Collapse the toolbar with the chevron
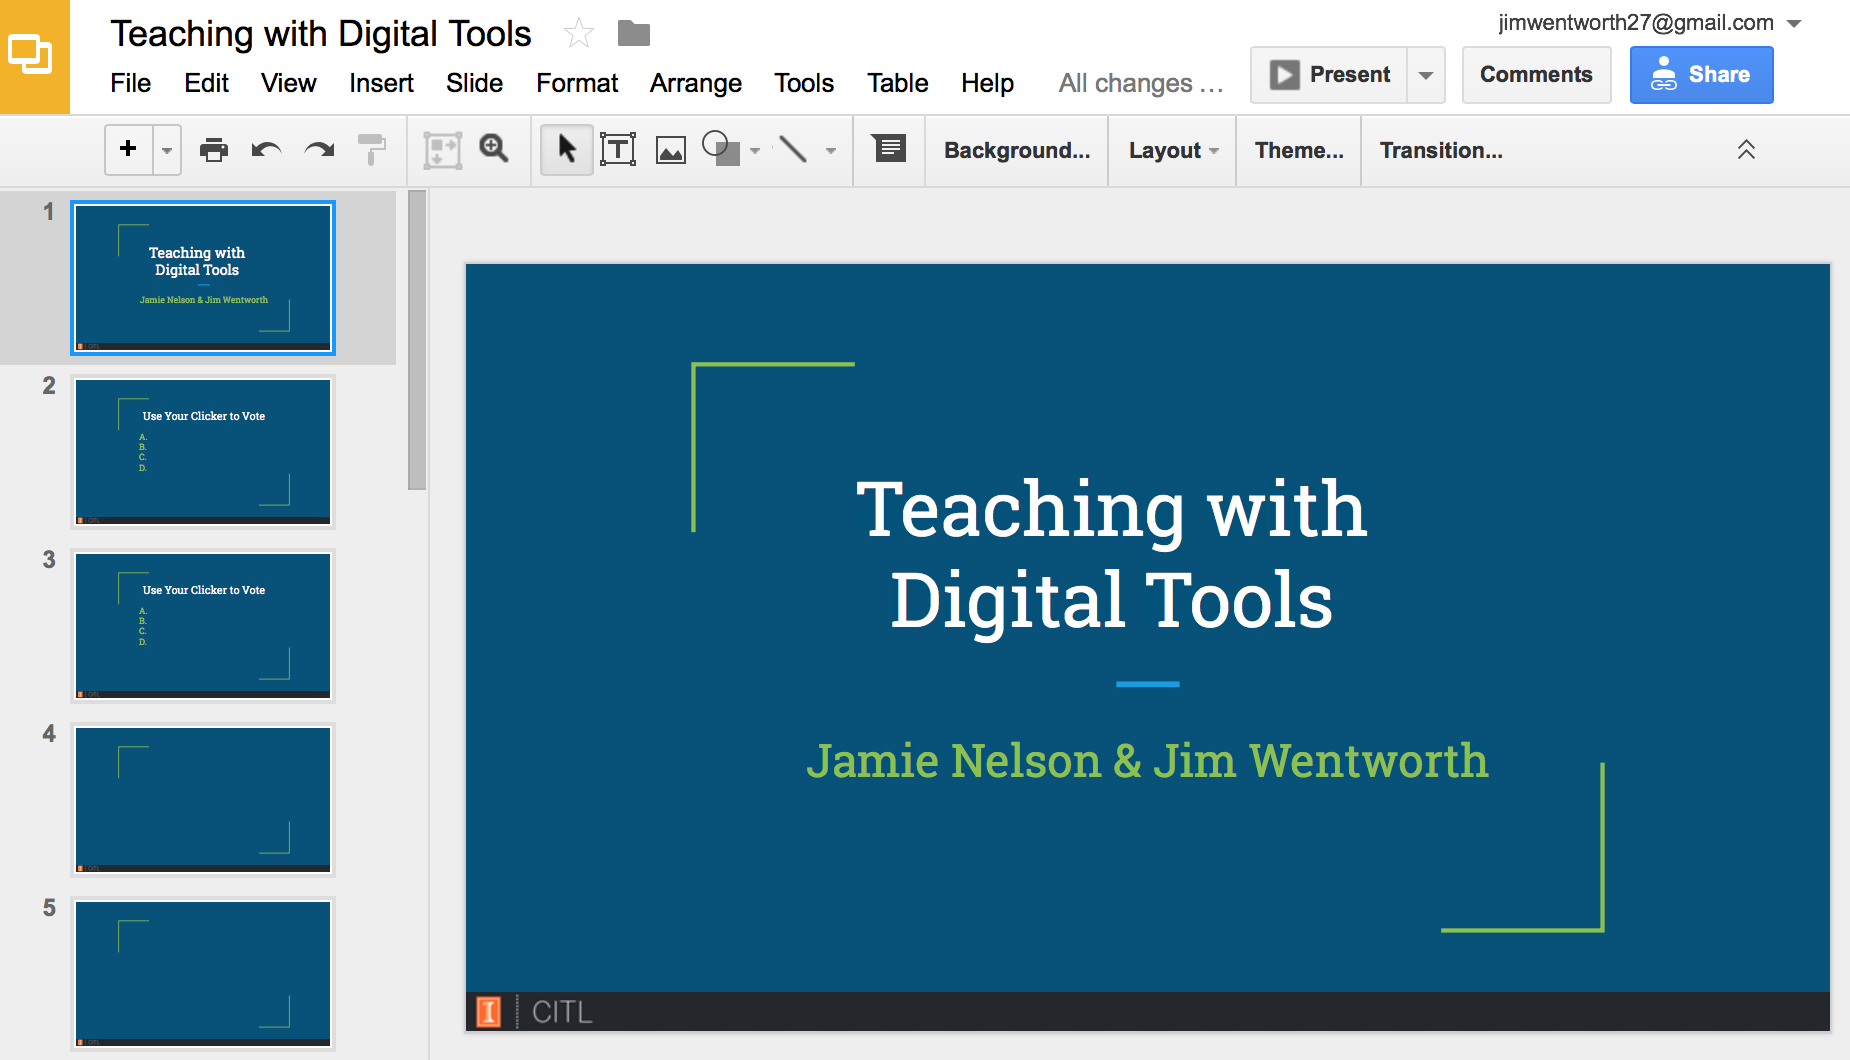Image resolution: width=1850 pixels, height=1060 pixels. click(1746, 150)
